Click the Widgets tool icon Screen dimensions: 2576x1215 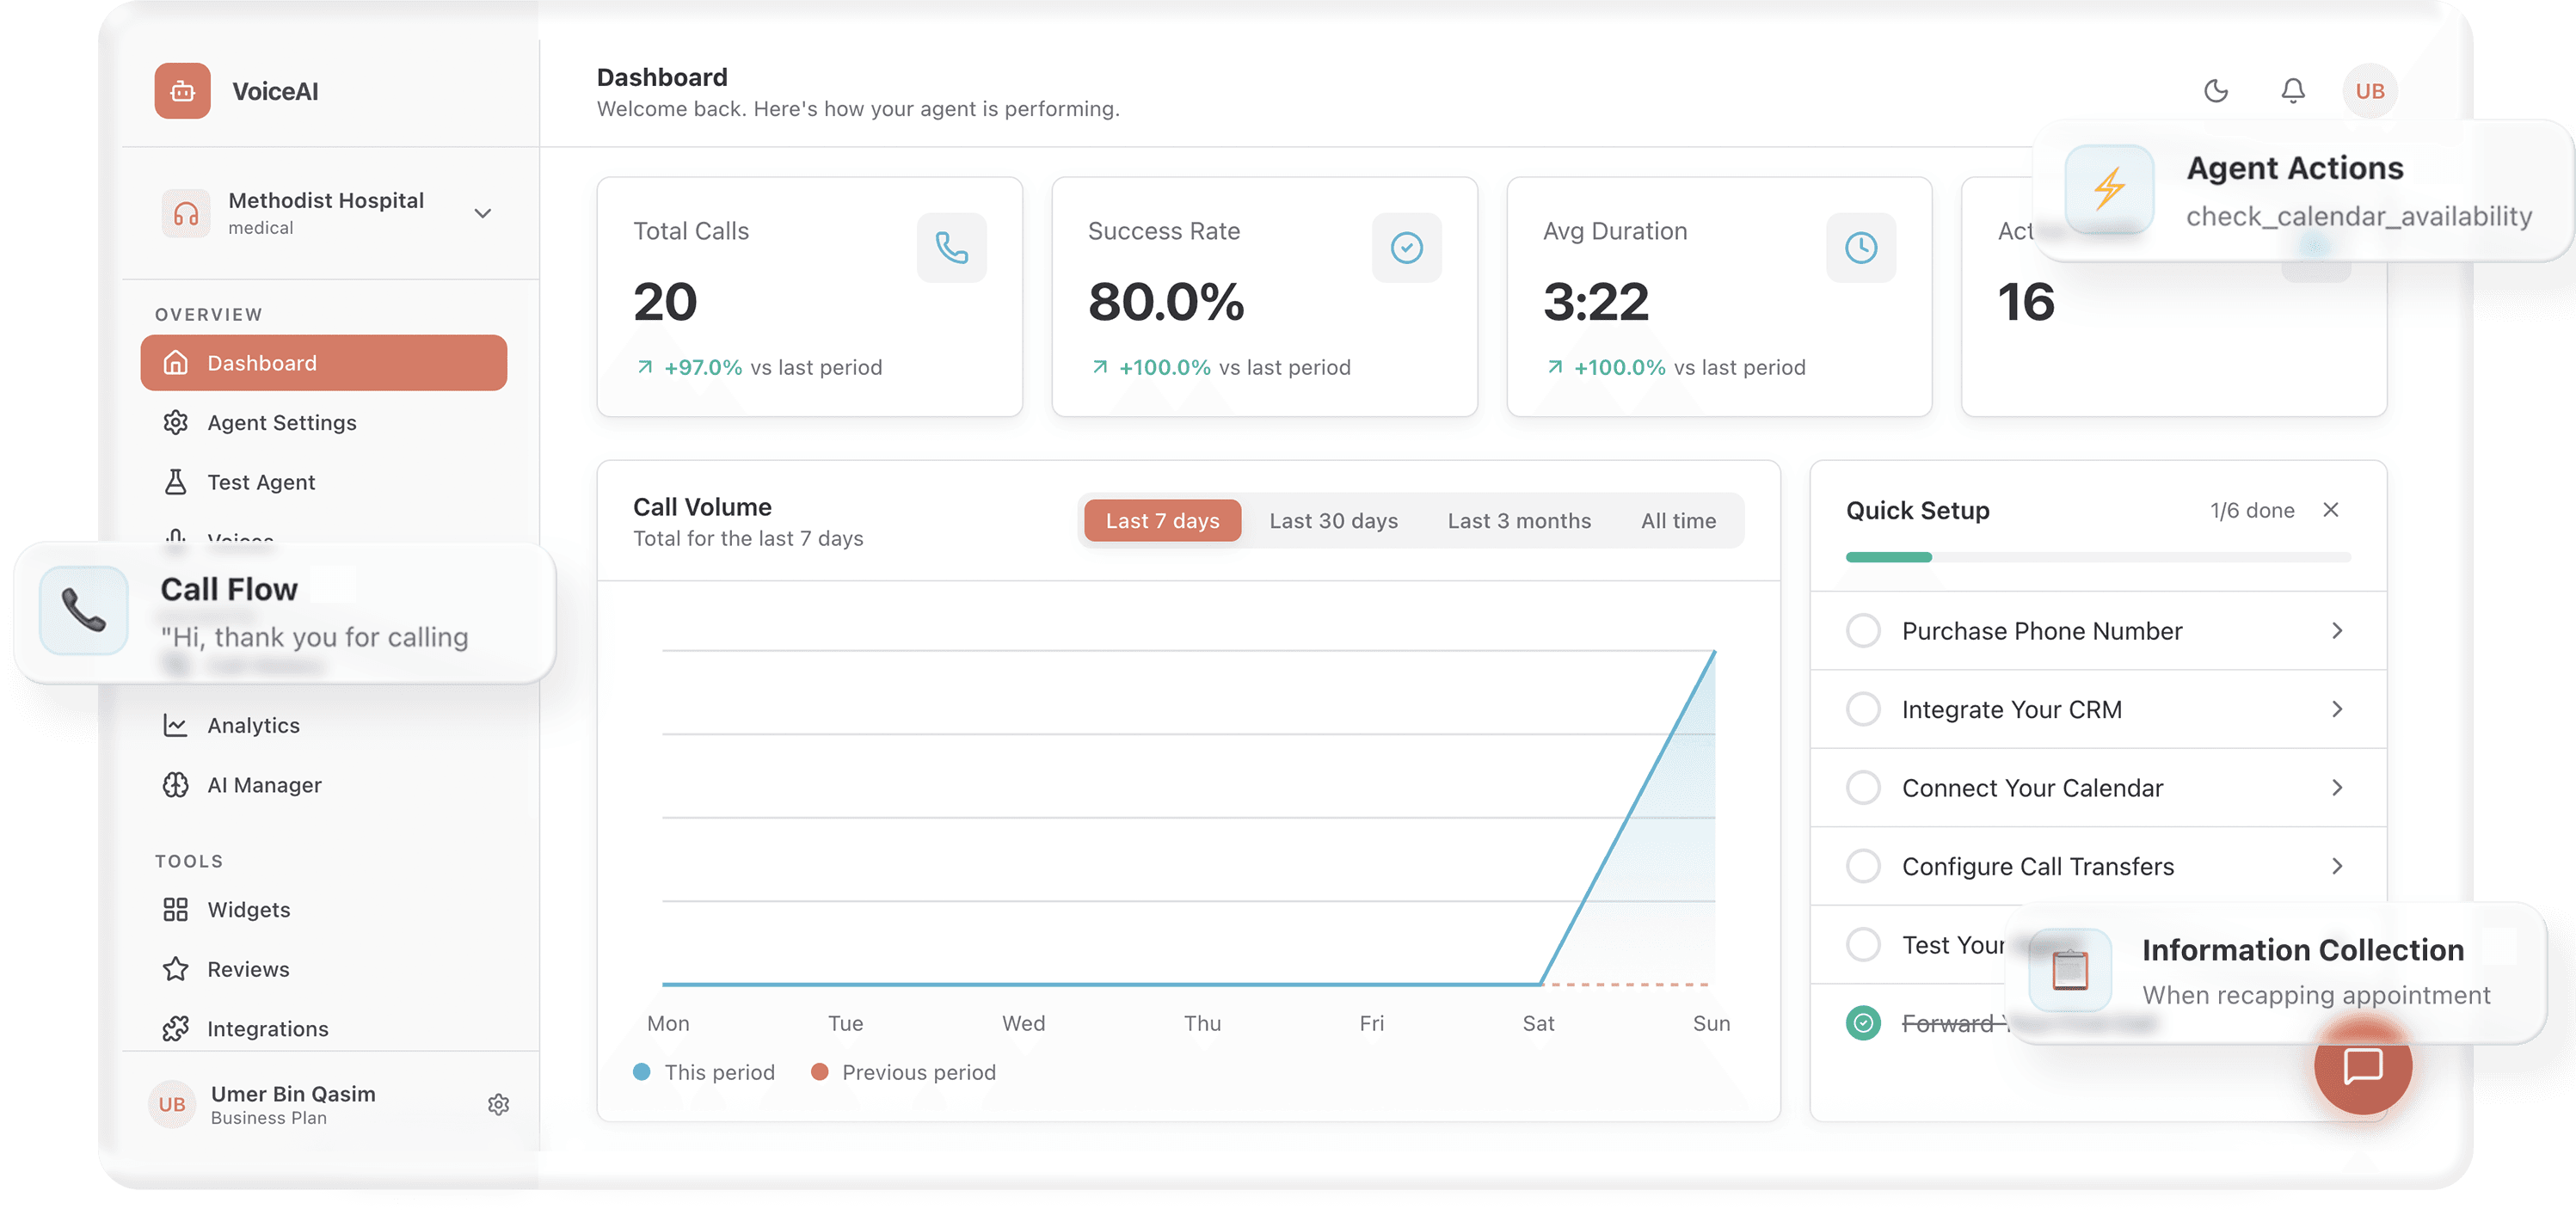coord(176,909)
